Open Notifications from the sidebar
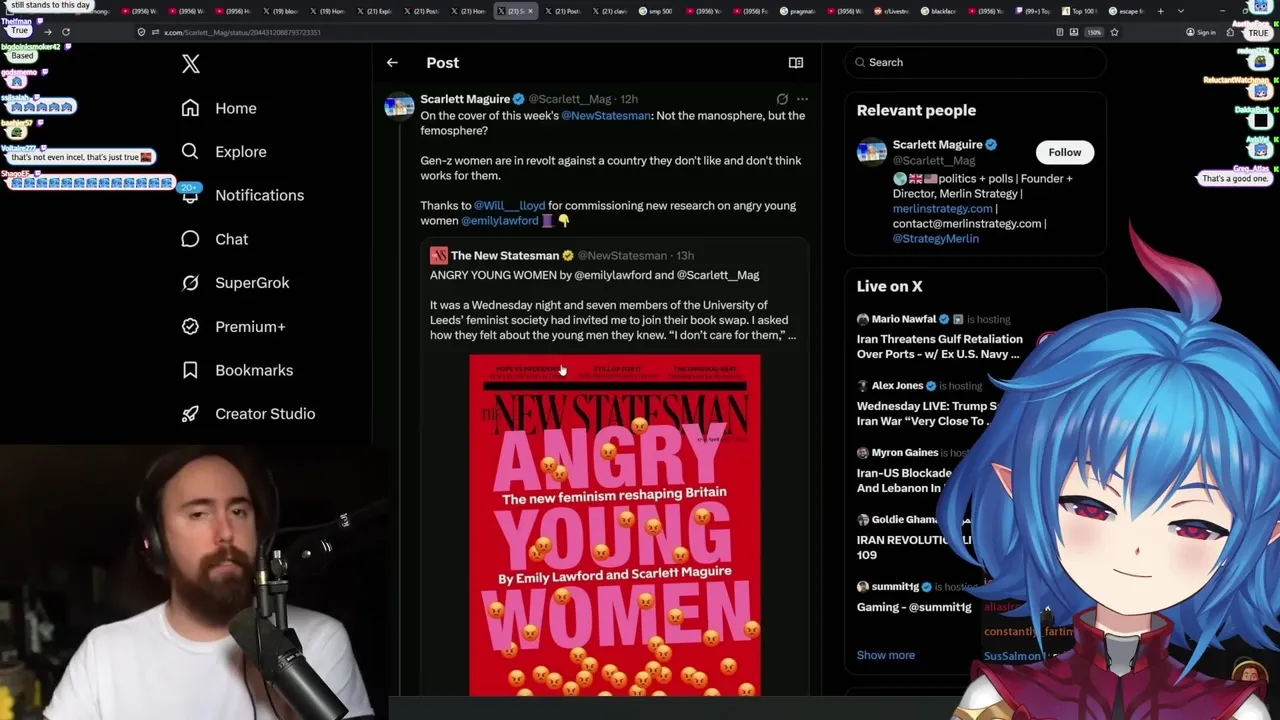 point(243,195)
